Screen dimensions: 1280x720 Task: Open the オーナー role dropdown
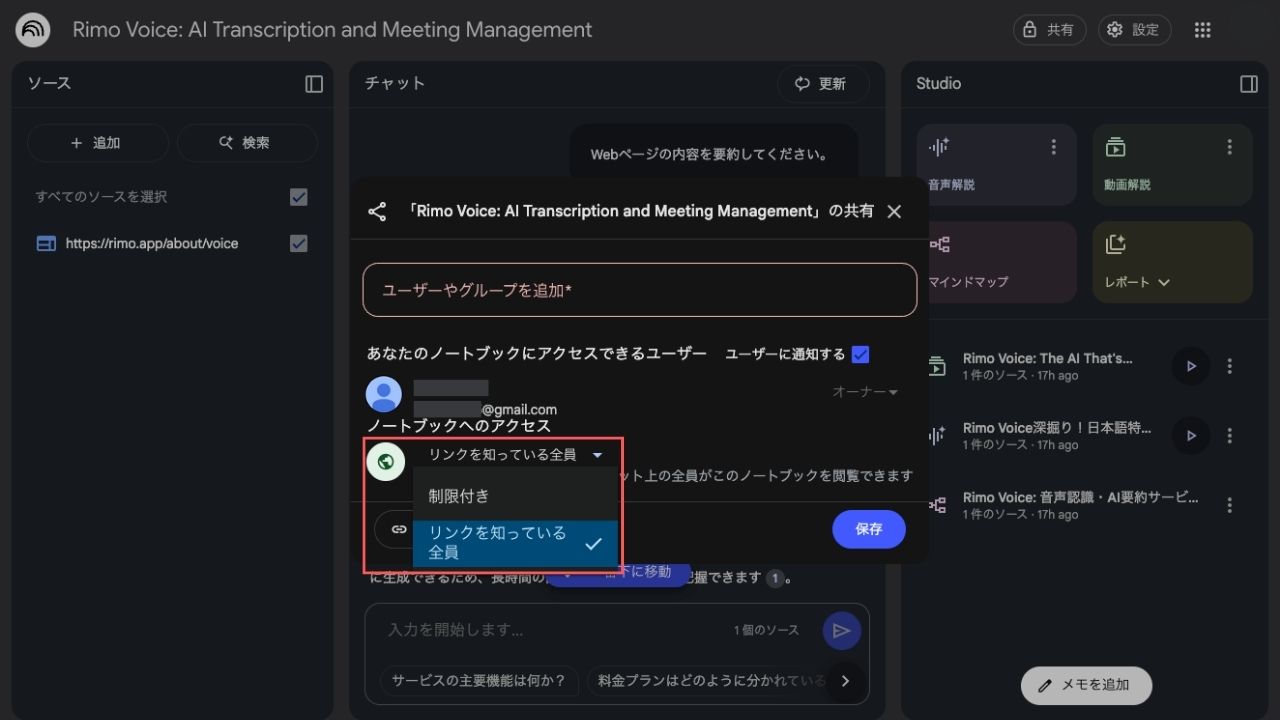(x=865, y=393)
